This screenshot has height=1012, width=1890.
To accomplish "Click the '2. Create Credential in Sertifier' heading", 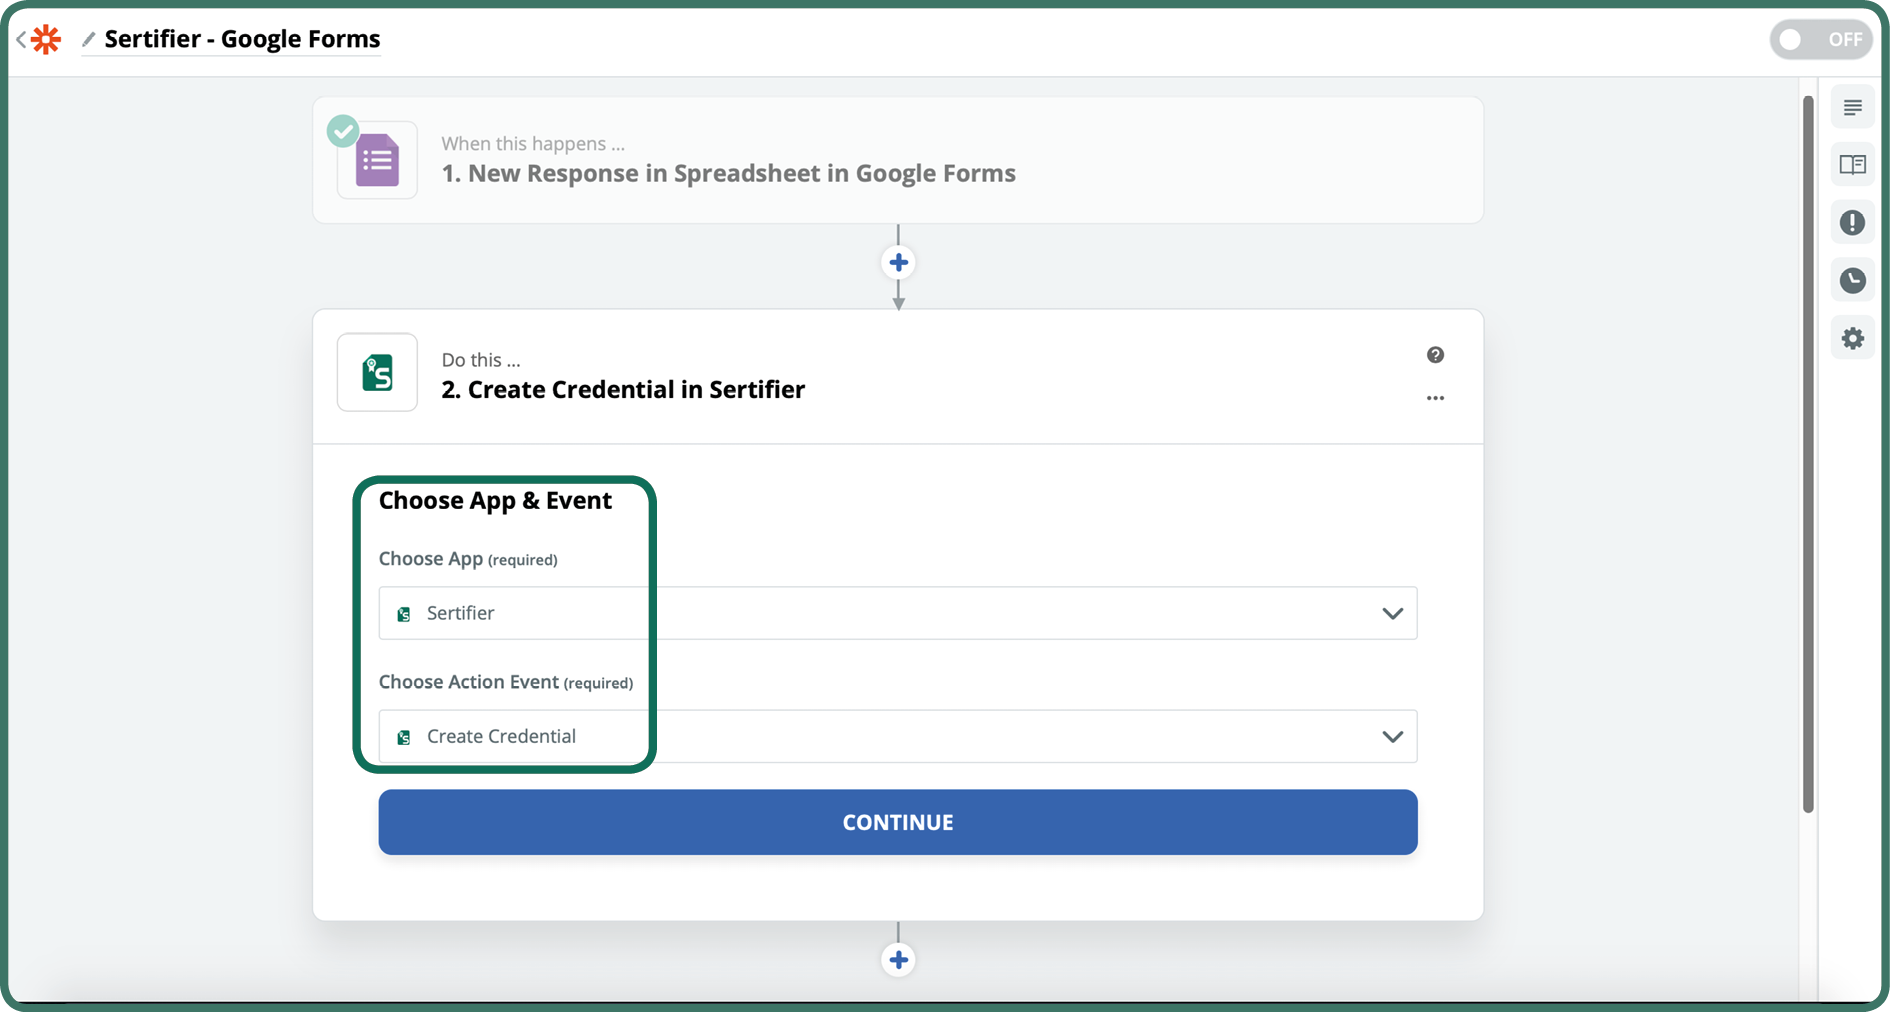I will tap(623, 389).
